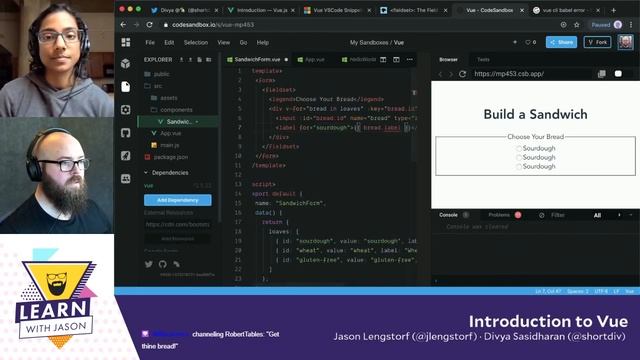Switch to the Tests preview tab
The height and width of the screenshot is (360, 640).
(x=483, y=60)
